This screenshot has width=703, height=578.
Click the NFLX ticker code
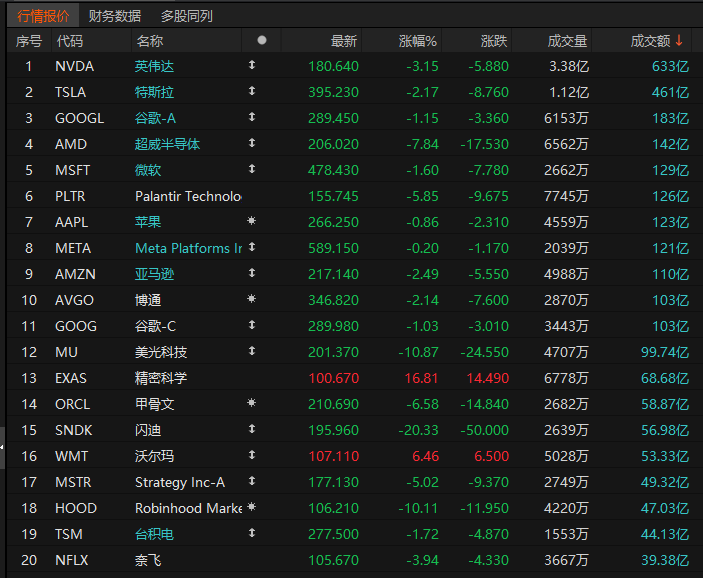(x=72, y=561)
